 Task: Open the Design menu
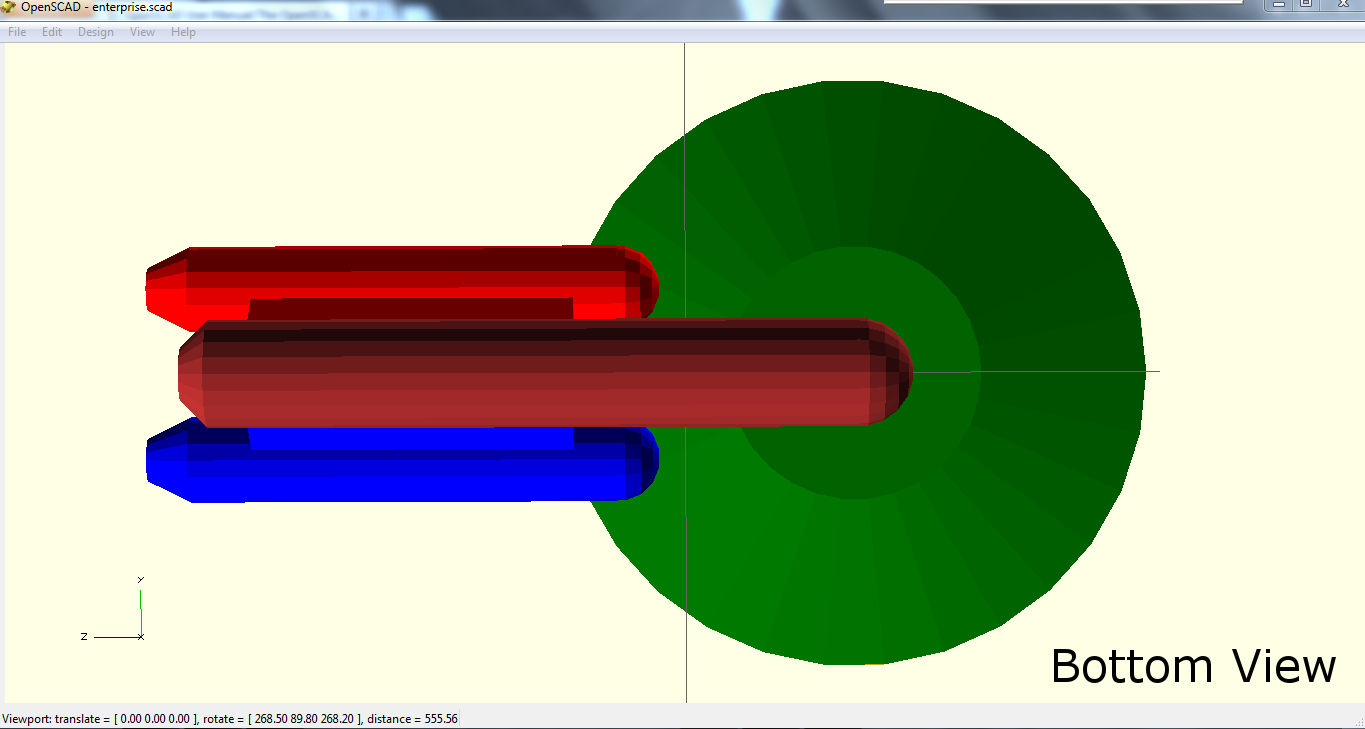(x=95, y=31)
